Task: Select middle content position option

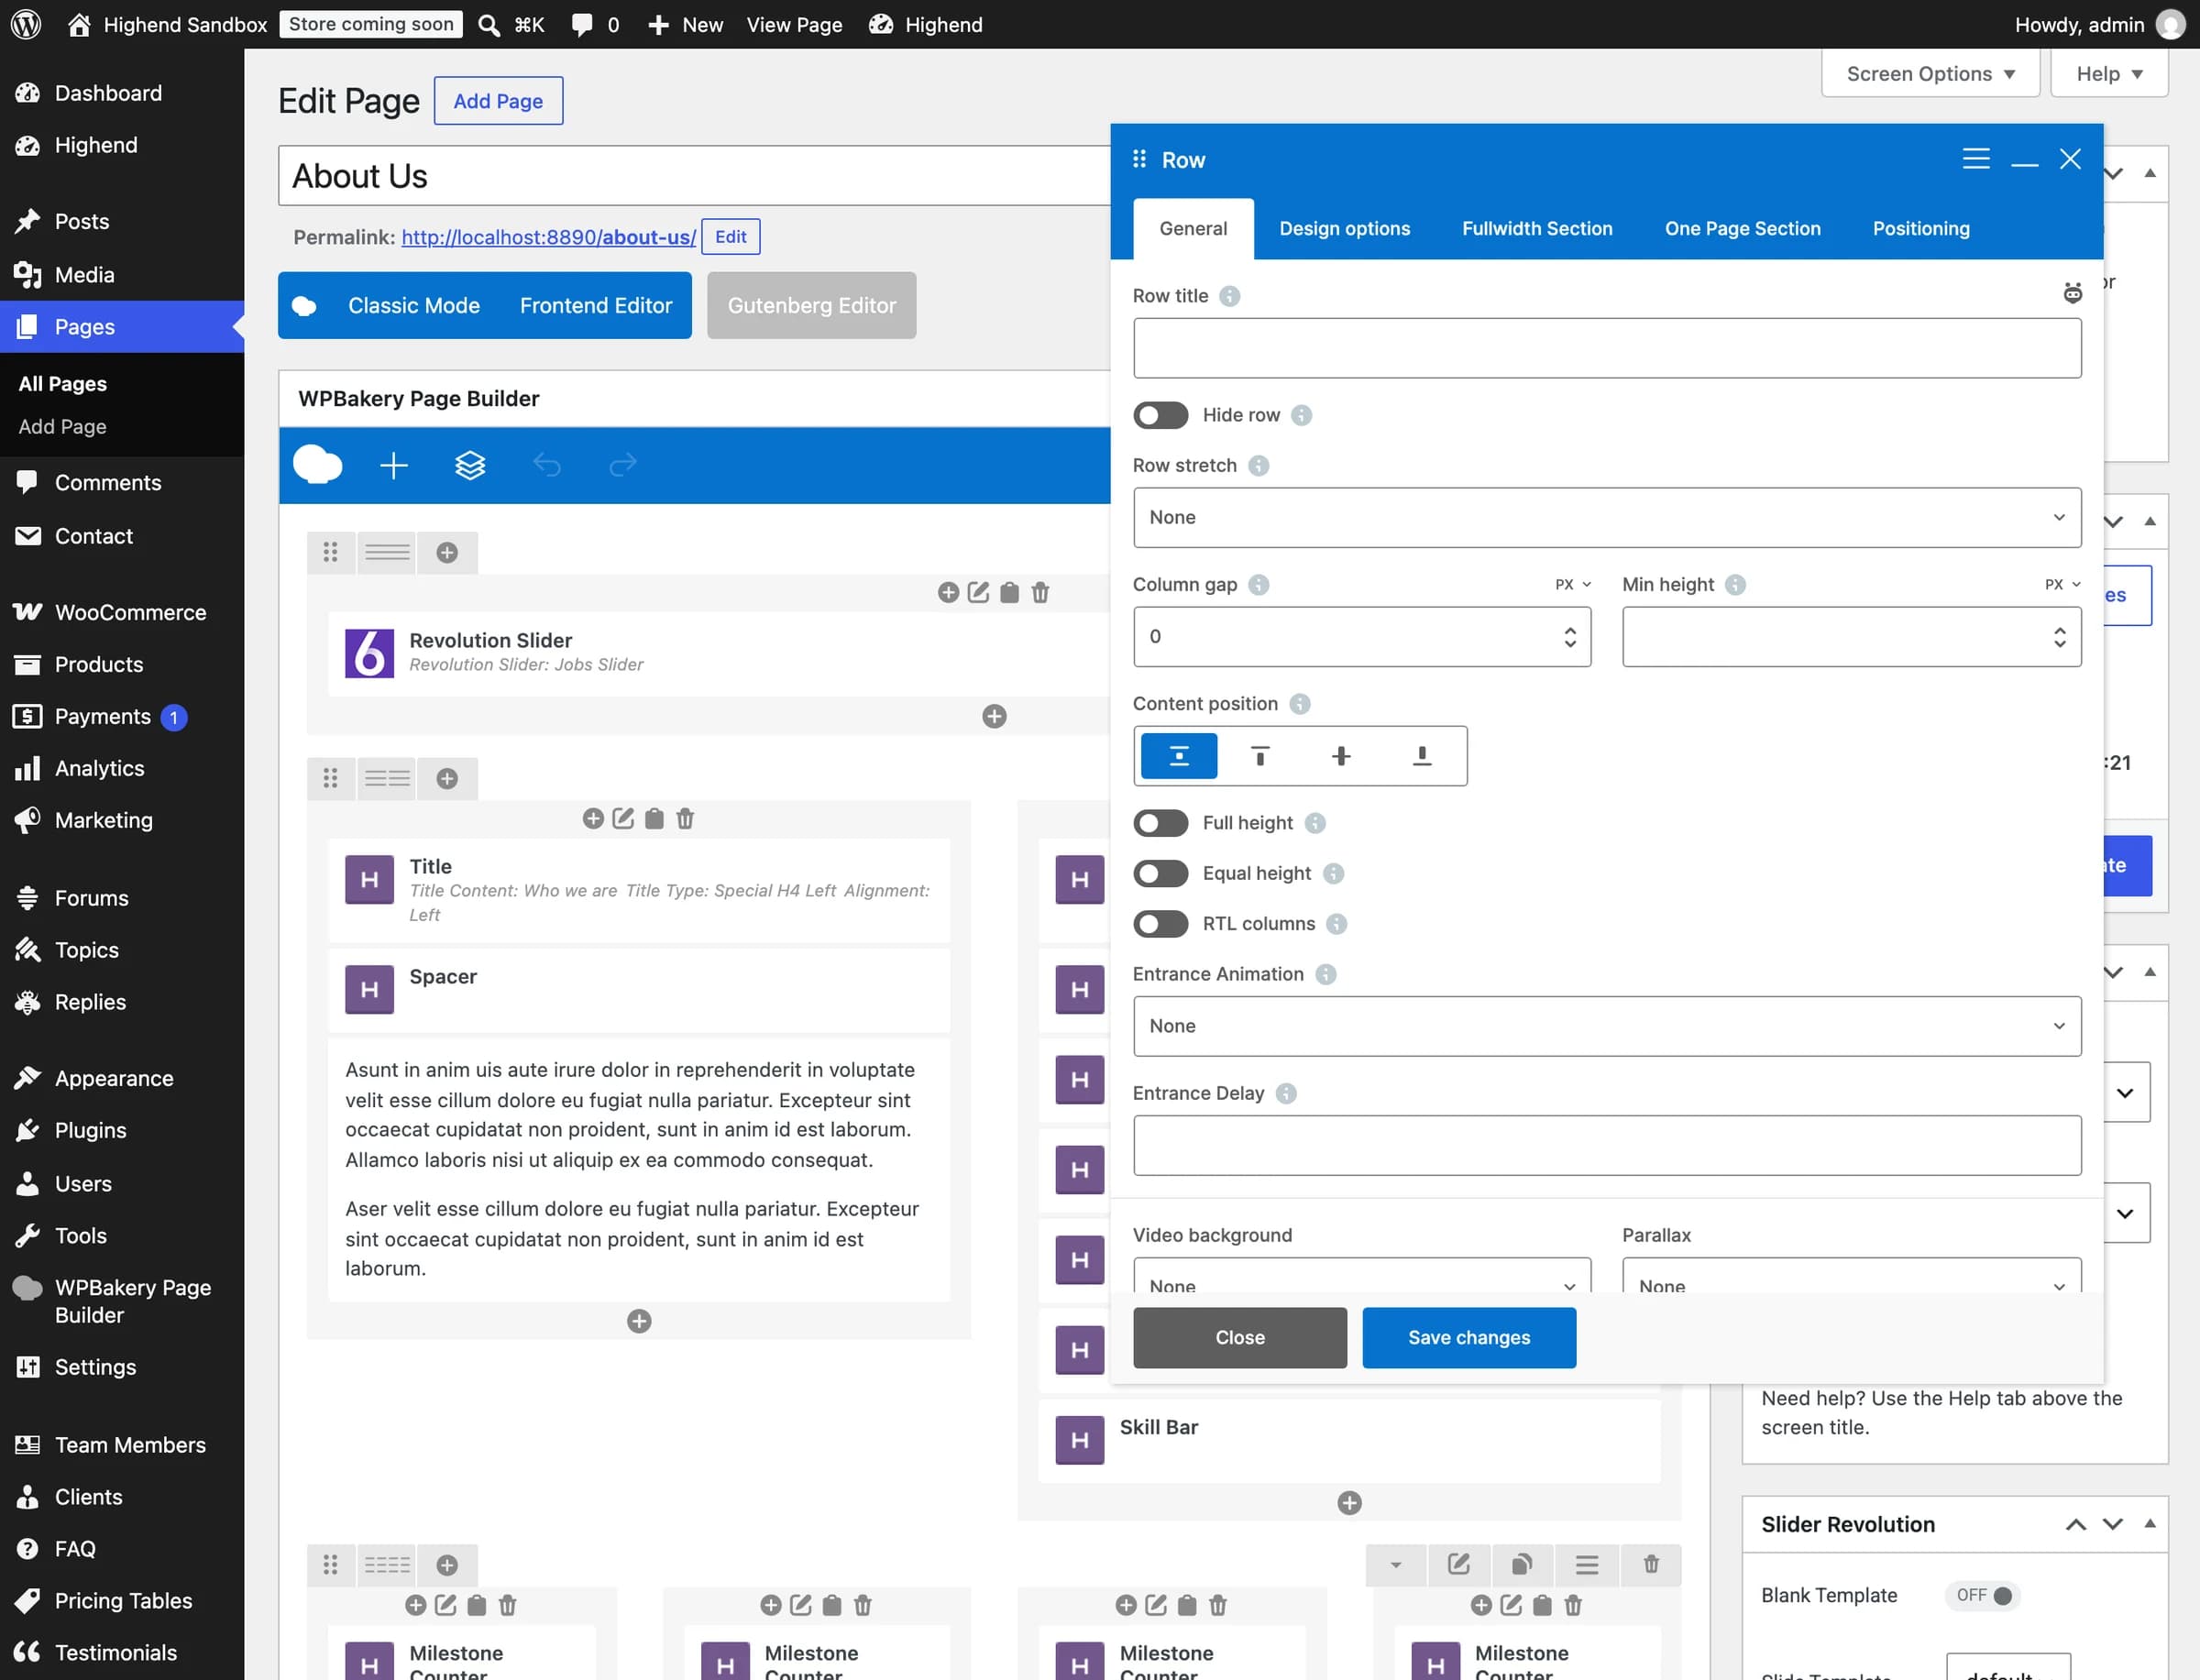Action: tap(1341, 756)
